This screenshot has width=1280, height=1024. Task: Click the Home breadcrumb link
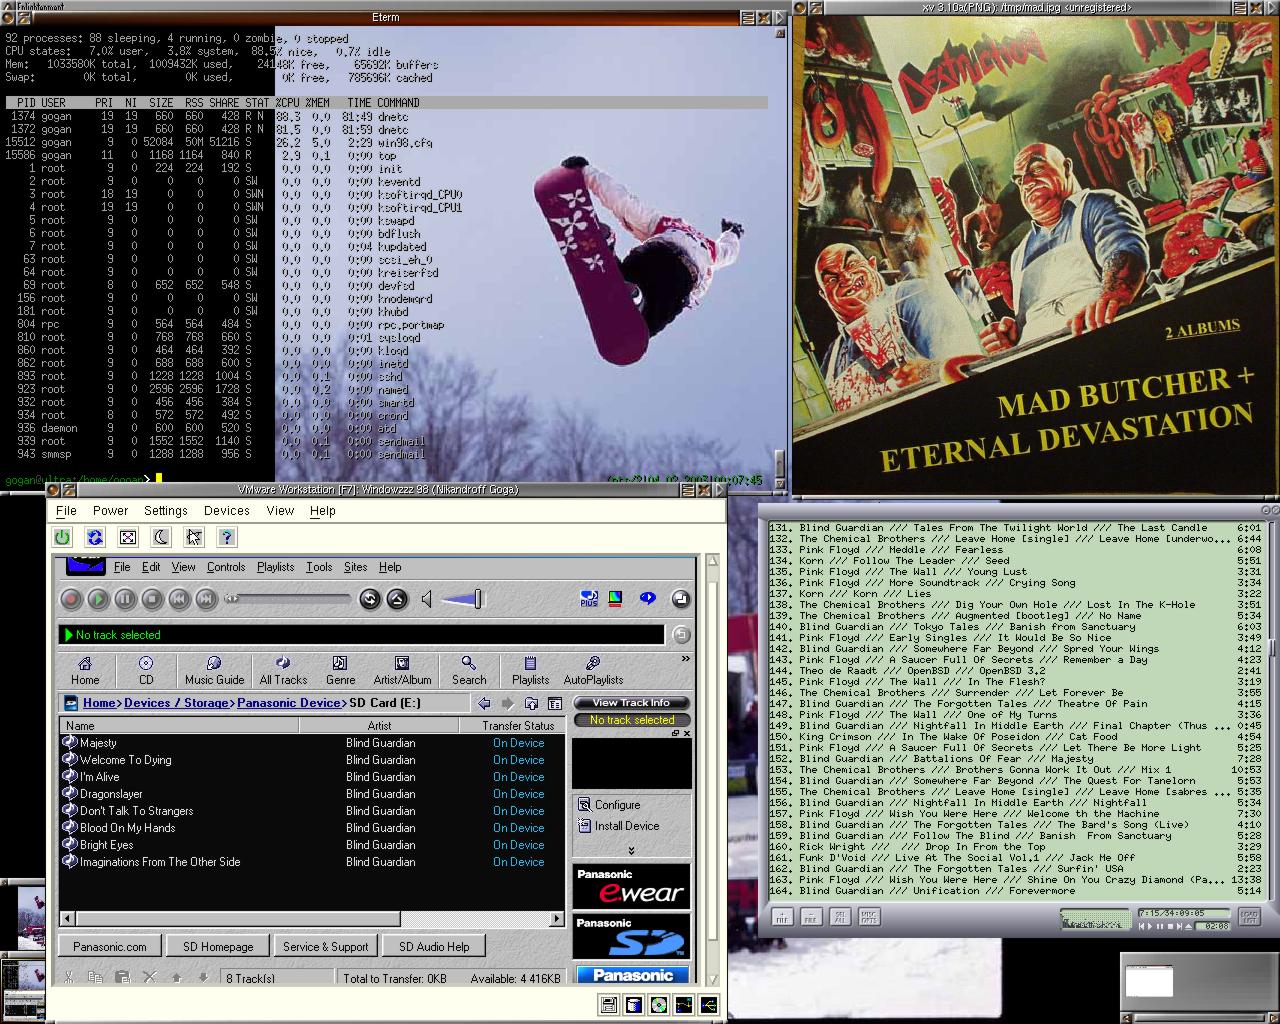click(99, 703)
